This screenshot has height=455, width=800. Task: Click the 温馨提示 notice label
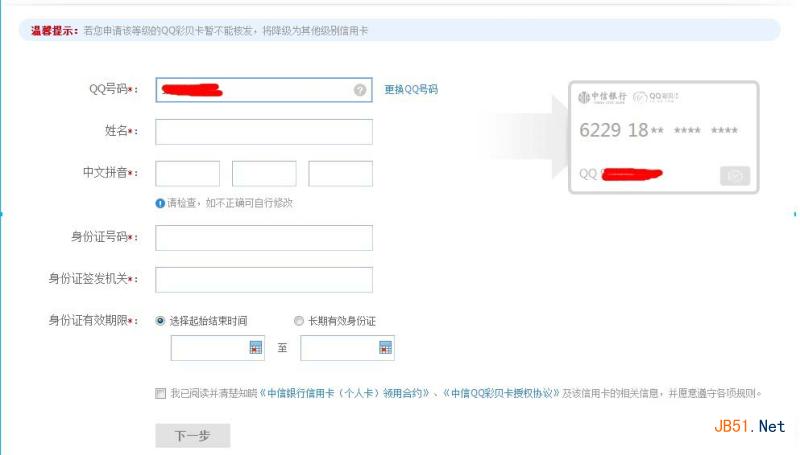coord(54,31)
